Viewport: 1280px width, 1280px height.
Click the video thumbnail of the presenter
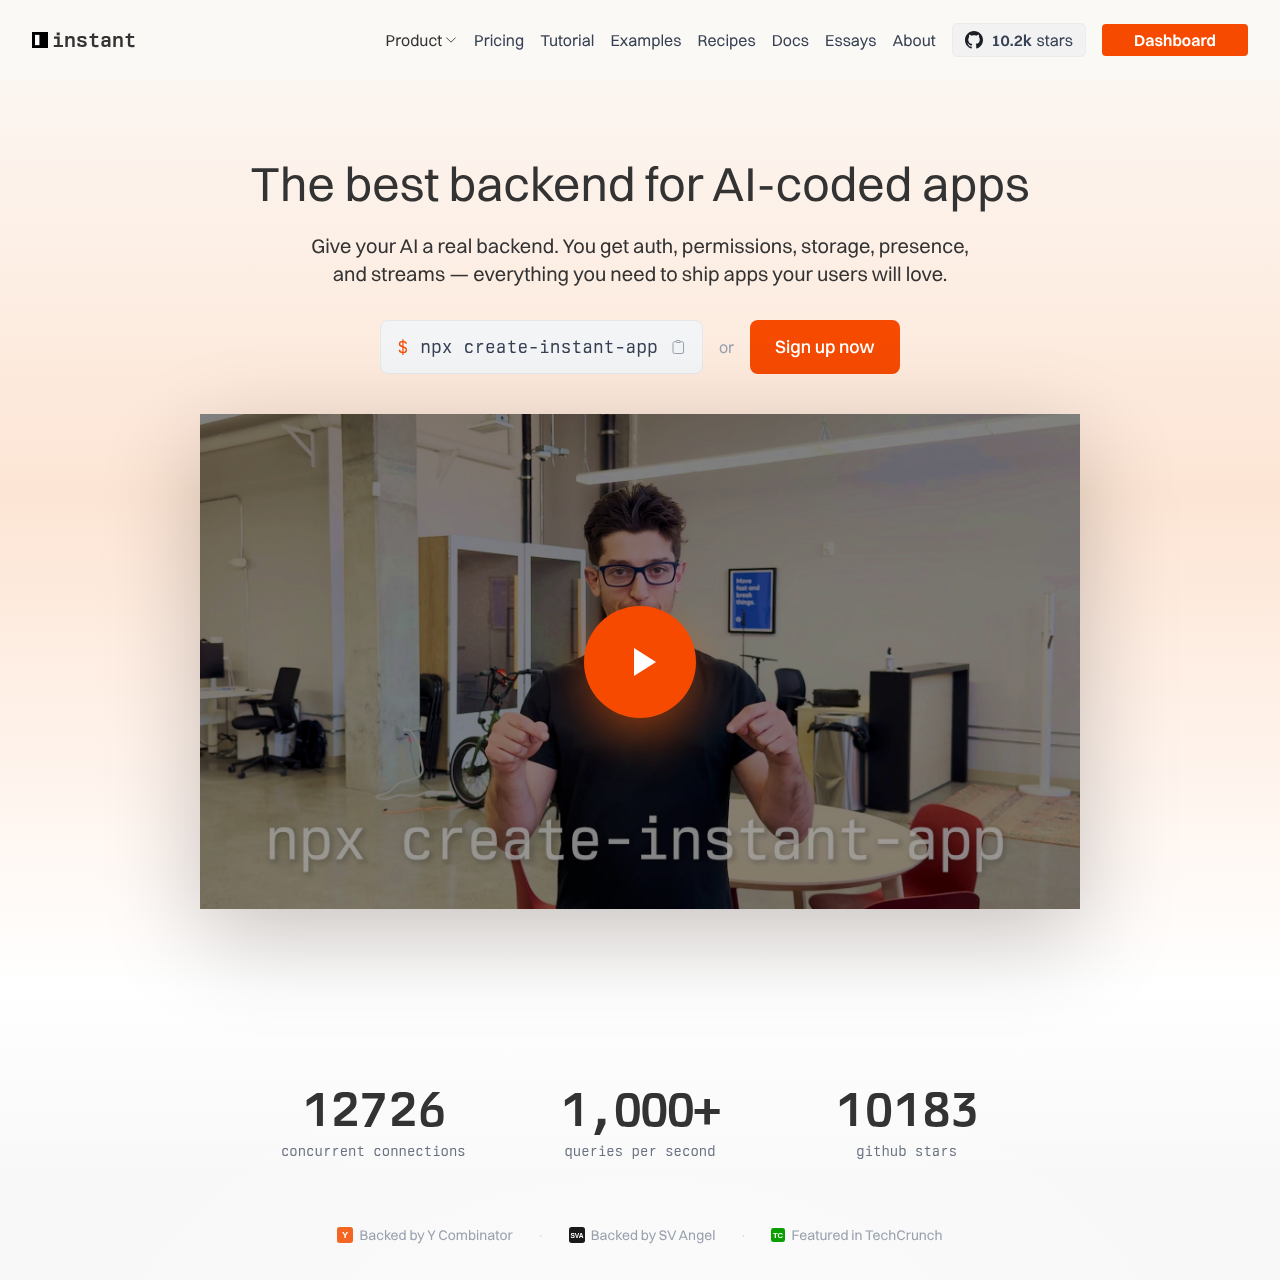click(640, 661)
